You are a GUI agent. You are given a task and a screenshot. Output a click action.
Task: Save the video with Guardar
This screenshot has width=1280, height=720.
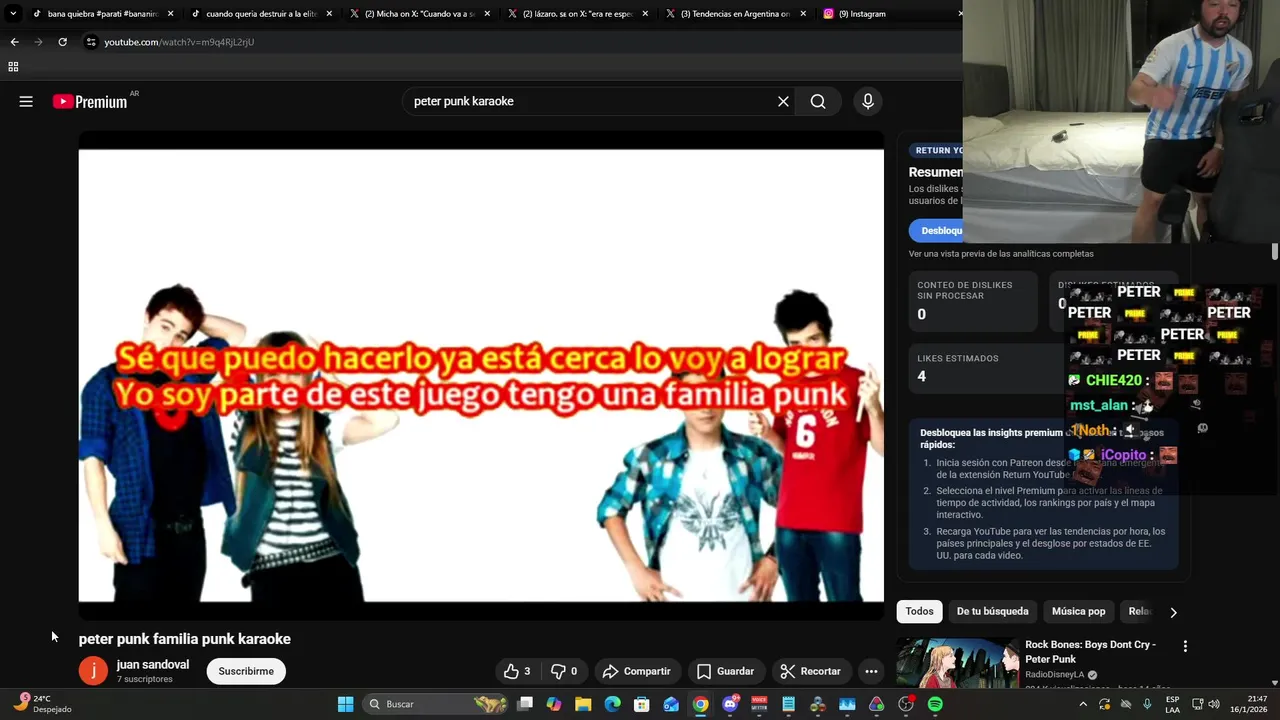725,671
